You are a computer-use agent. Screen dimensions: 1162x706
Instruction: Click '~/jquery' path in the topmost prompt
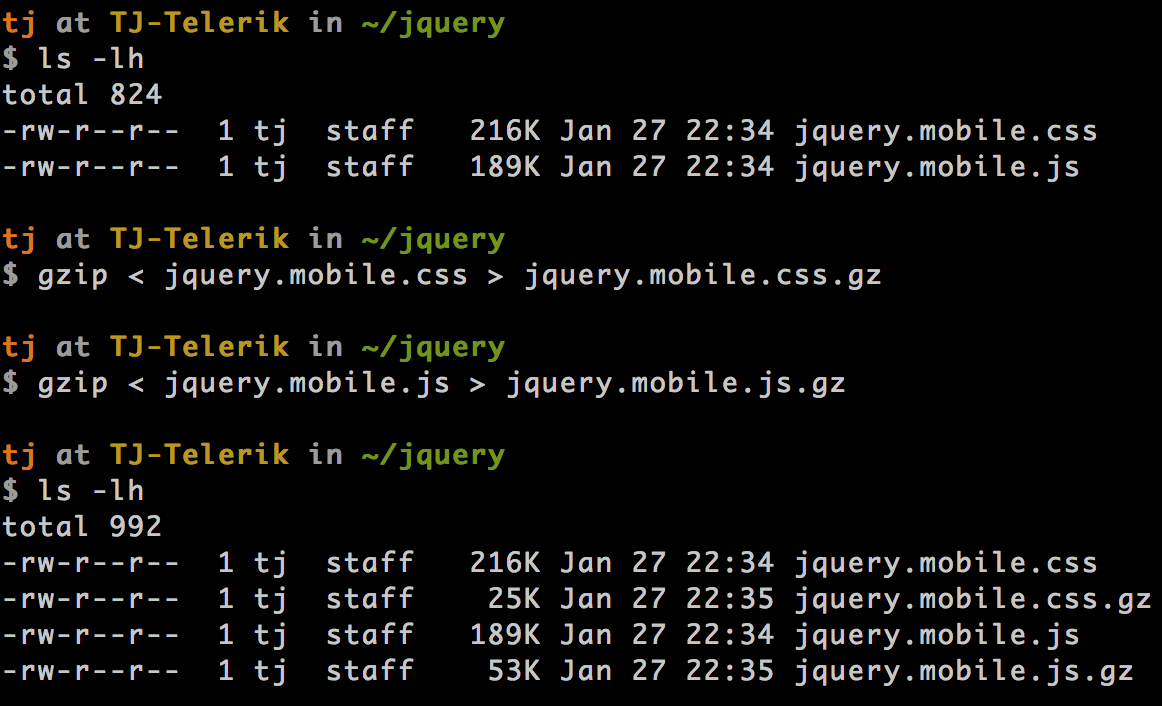[x=434, y=24]
